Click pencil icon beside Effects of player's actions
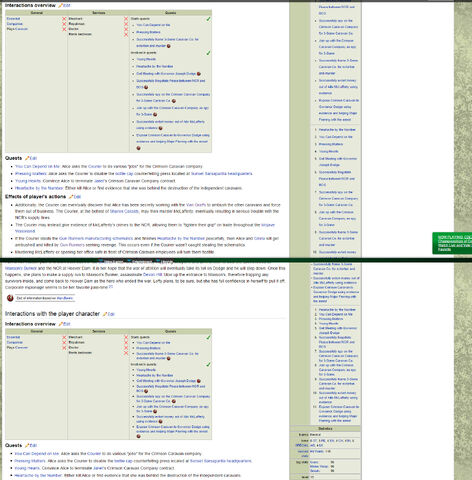 click(71, 197)
